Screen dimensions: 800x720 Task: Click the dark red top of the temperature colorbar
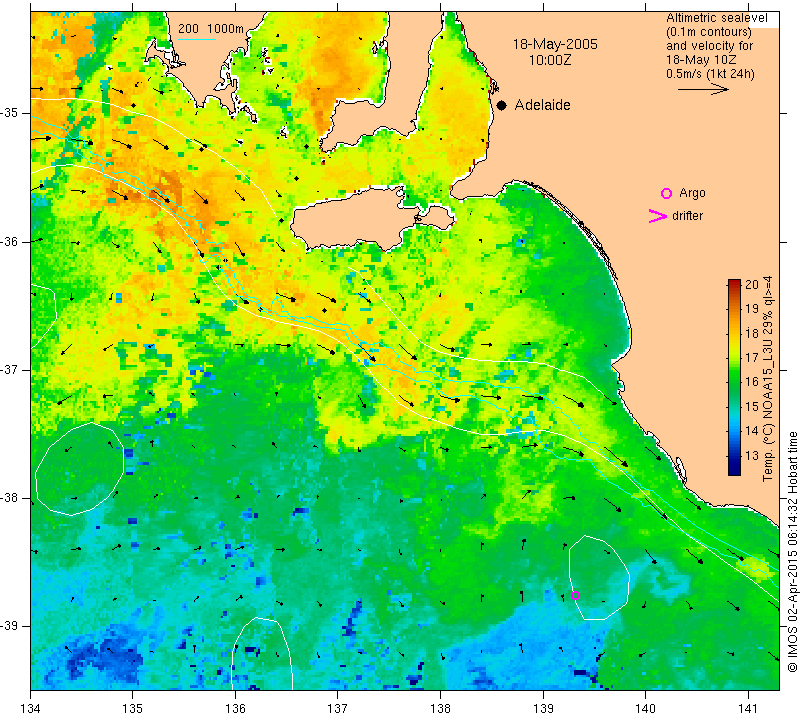pyautogui.click(x=734, y=284)
